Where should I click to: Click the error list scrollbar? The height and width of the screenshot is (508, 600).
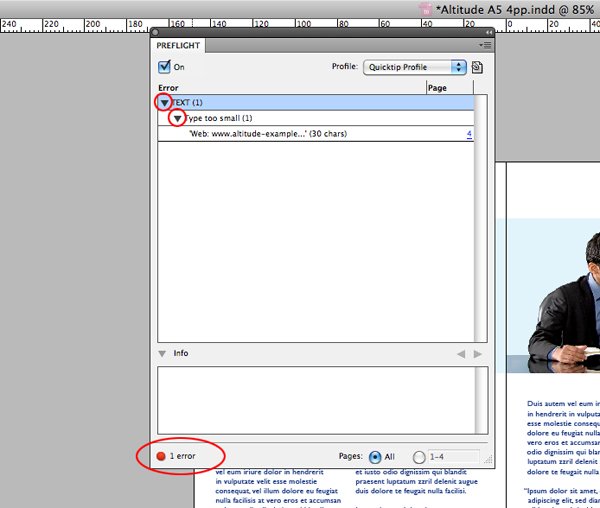[x=481, y=218]
